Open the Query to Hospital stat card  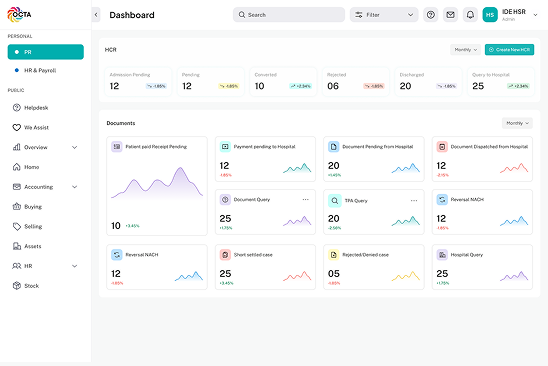click(x=501, y=82)
